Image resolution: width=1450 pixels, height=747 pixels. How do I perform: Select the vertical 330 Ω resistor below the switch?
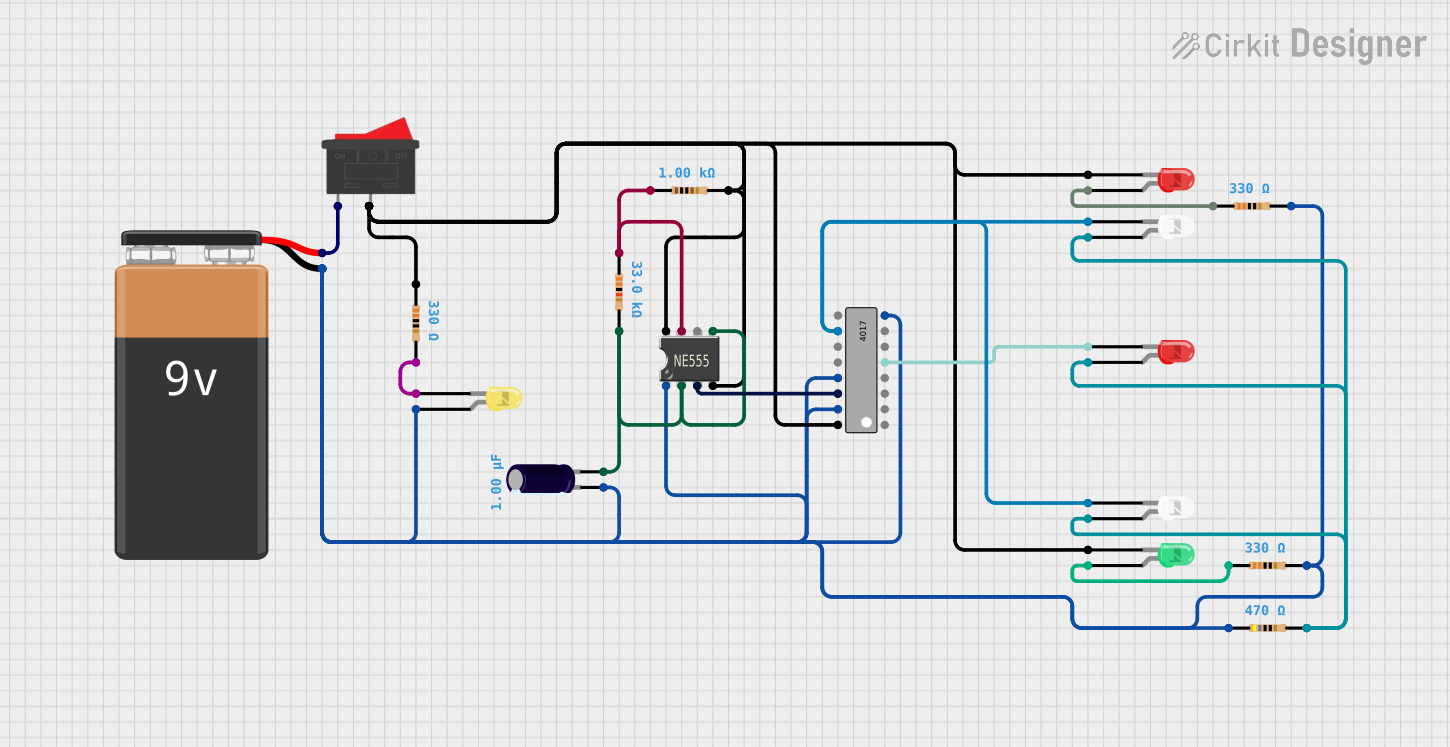pyautogui.click(x=416, y=322)
